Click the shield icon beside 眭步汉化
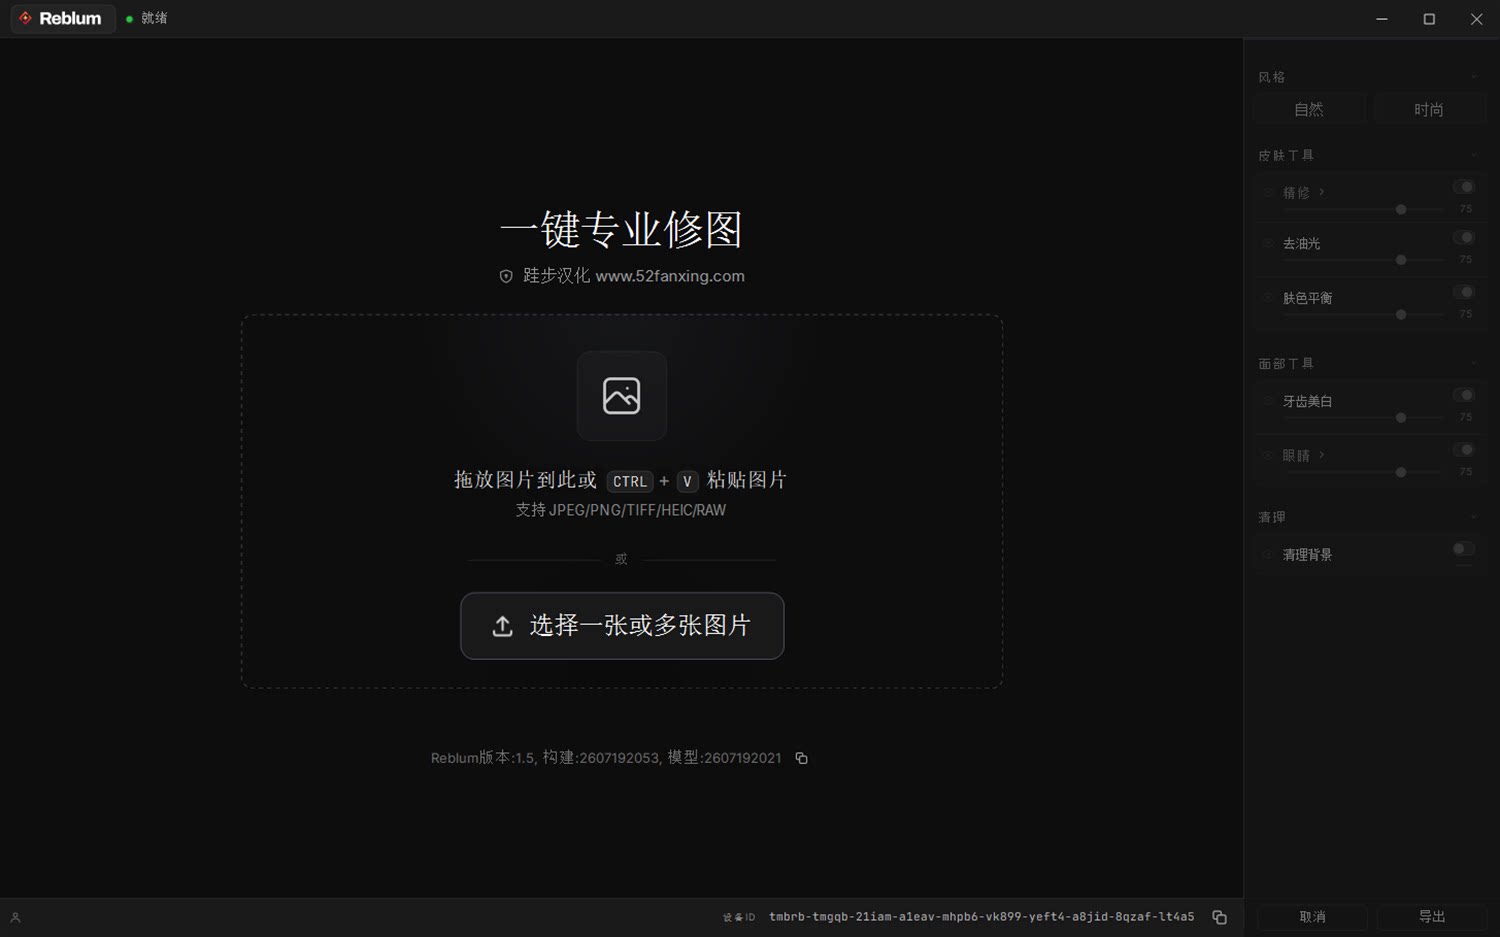 (x=506, y=276)
